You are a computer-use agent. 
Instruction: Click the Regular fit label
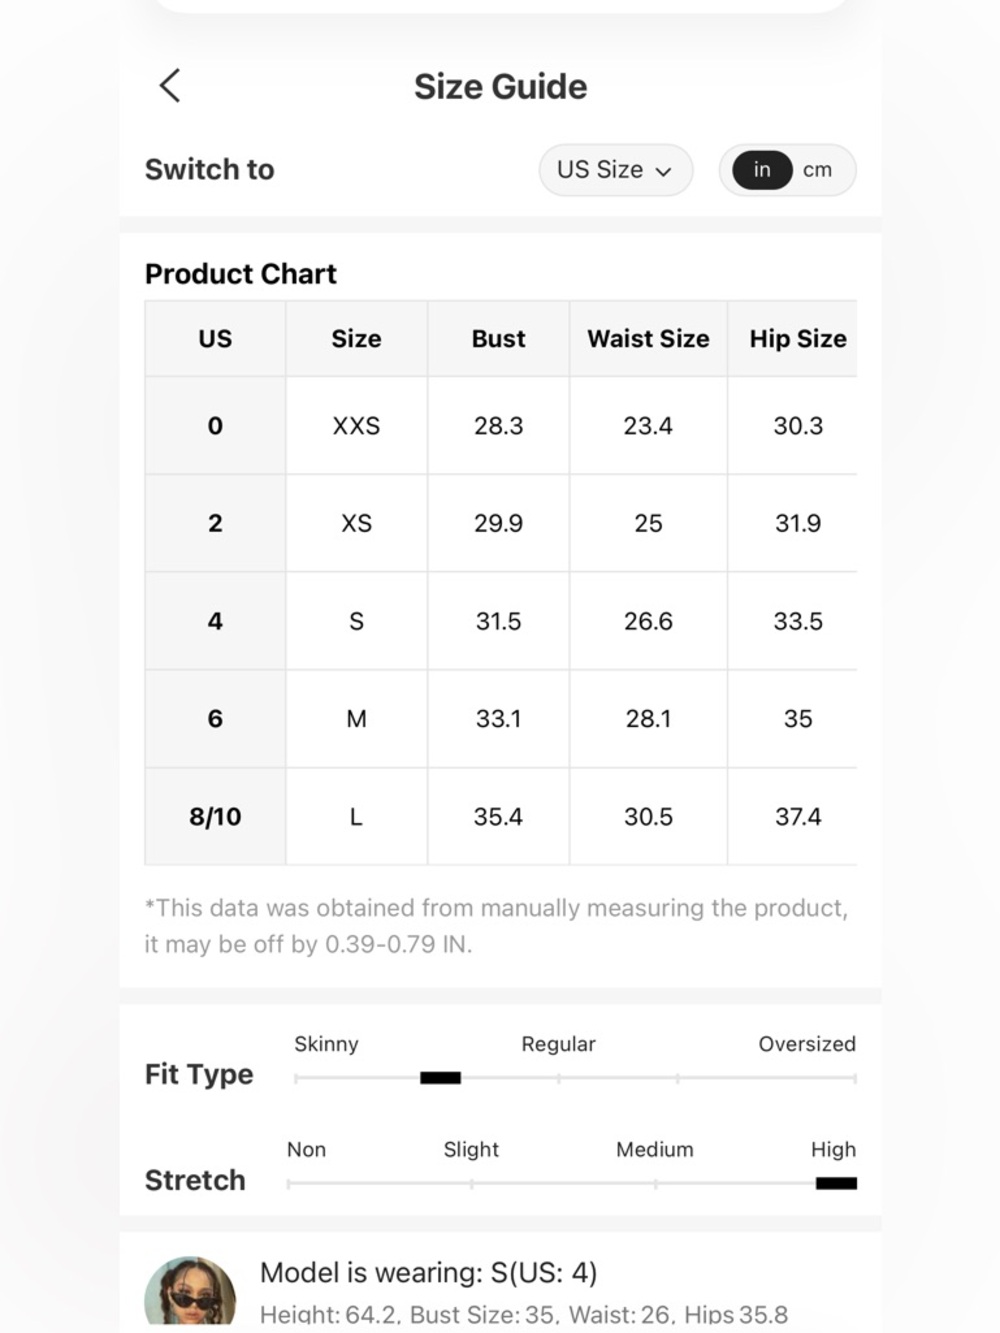(558, 1044)
